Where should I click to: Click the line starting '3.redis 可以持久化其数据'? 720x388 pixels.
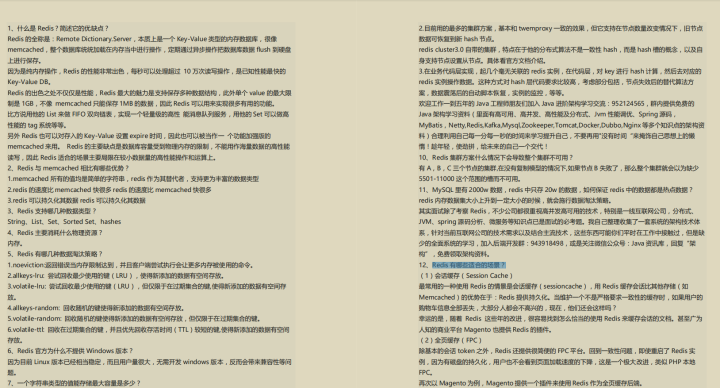(x=76, y=200)
